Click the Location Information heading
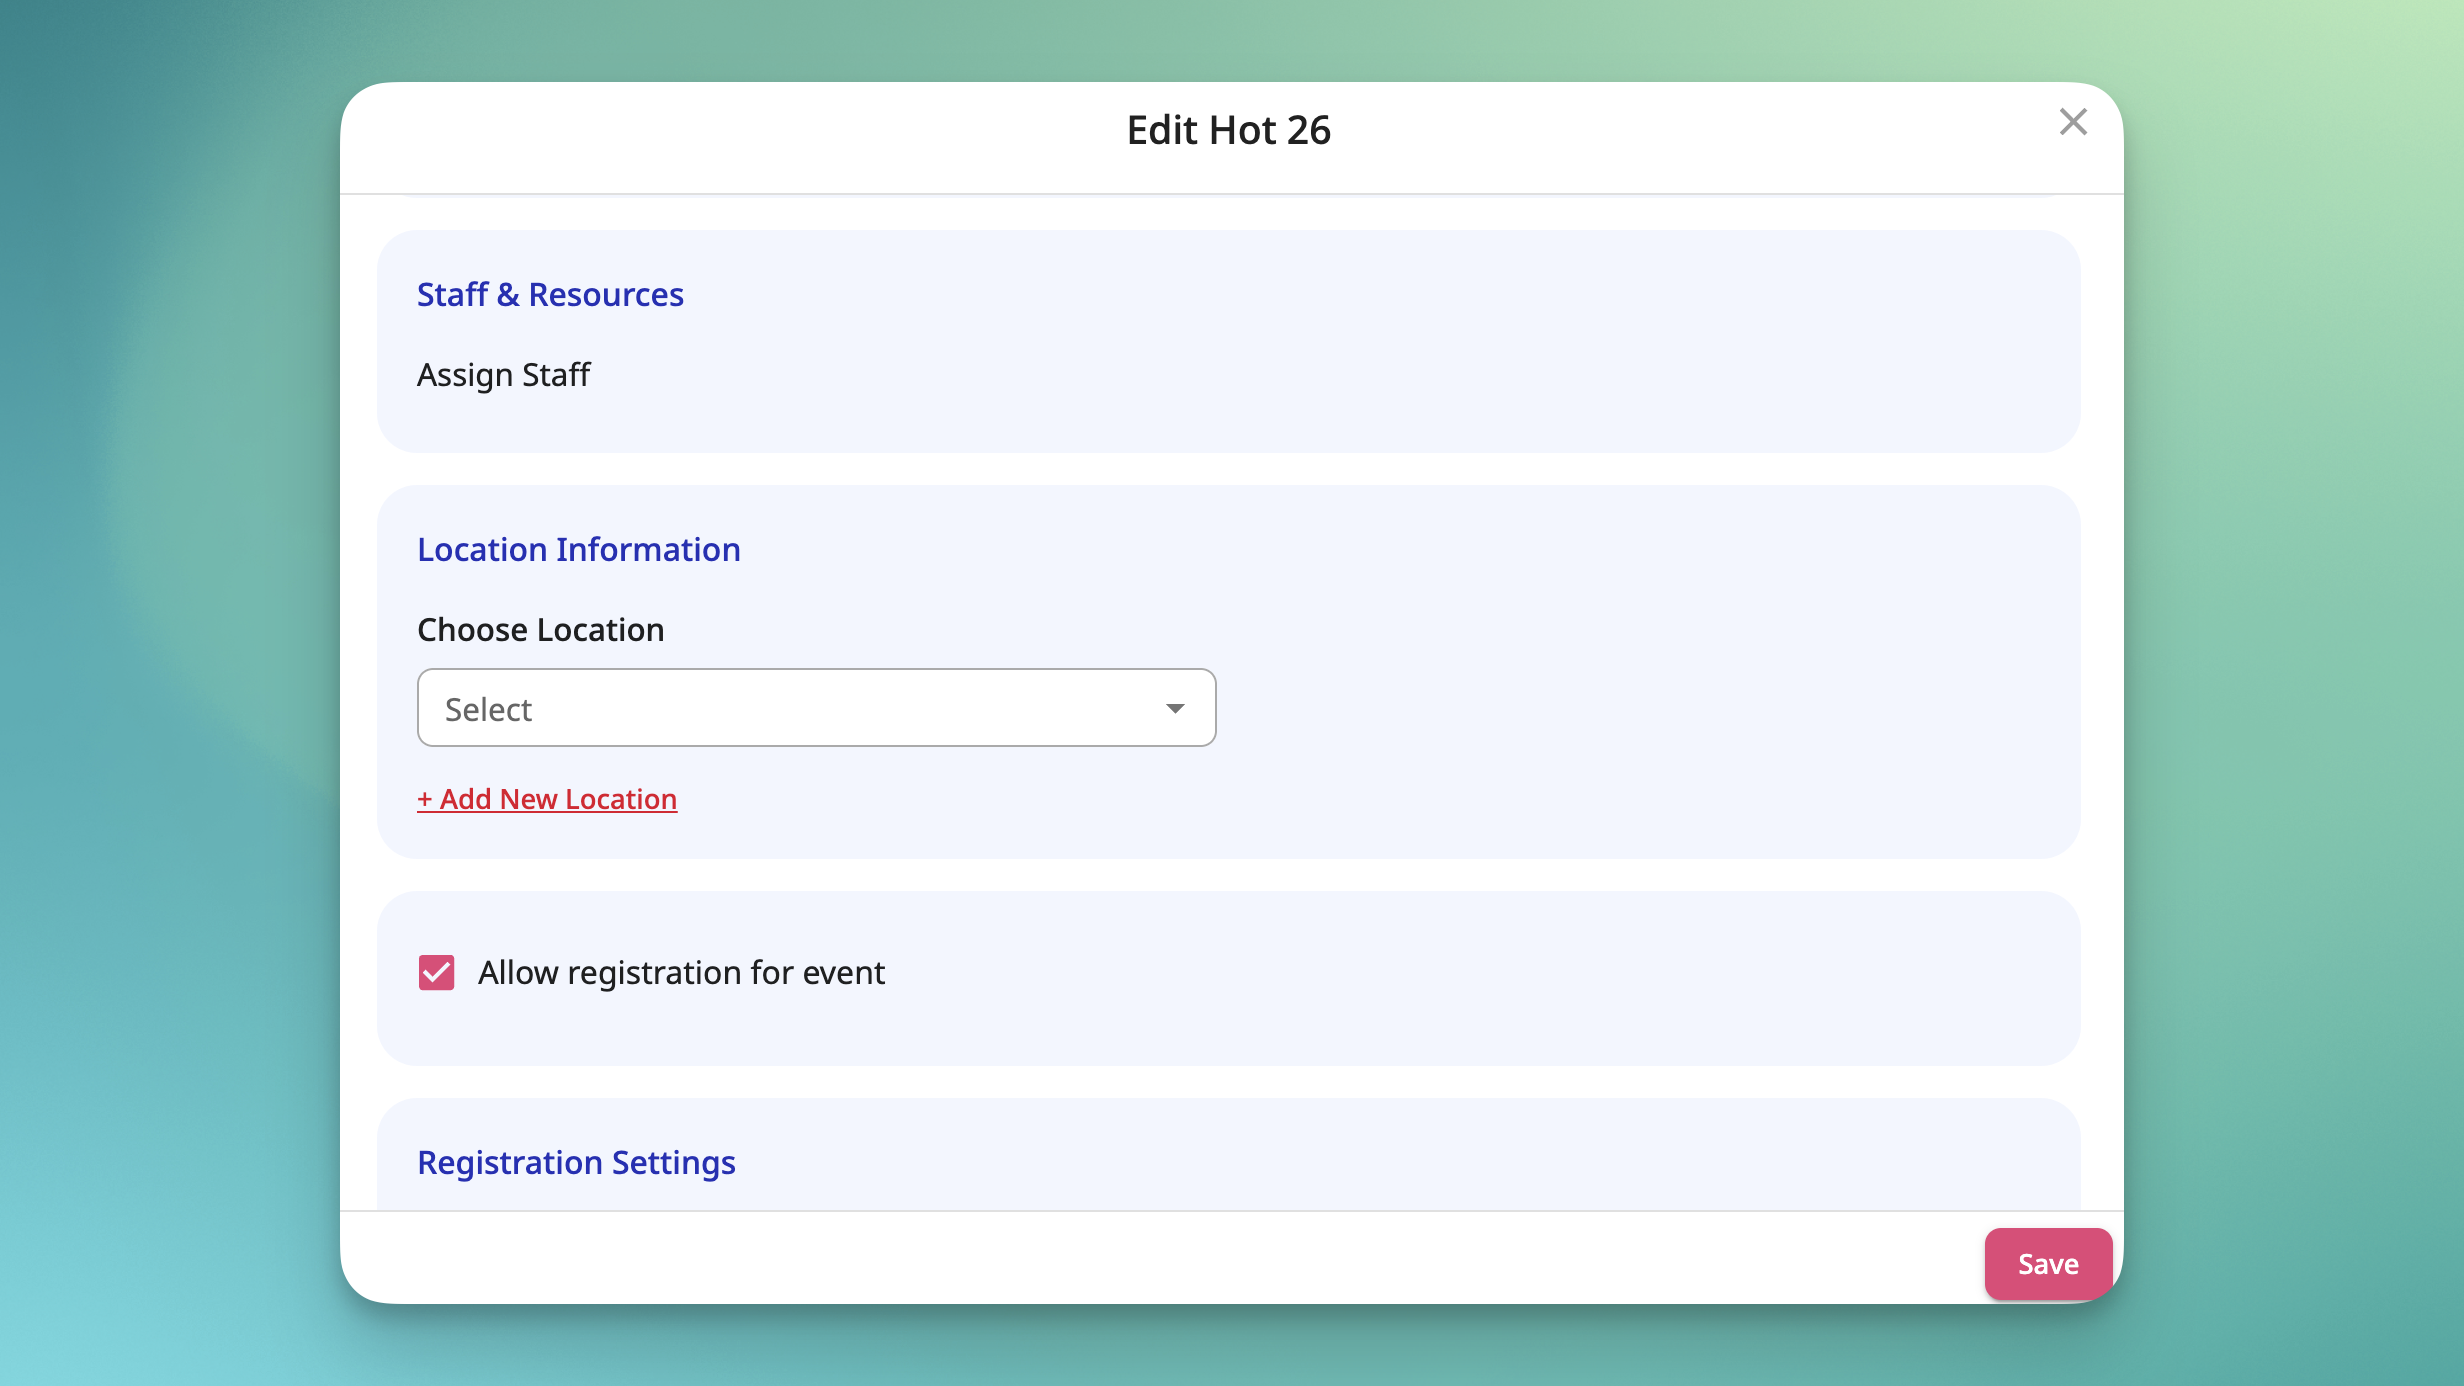The width and height of the screenshot is (2464, 1386). (579, 550)
